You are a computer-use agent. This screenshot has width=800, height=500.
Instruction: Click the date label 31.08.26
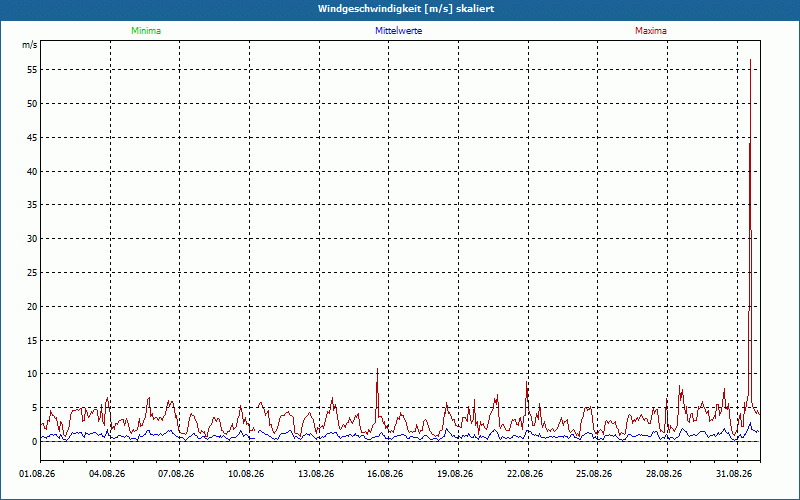(734, 474)
